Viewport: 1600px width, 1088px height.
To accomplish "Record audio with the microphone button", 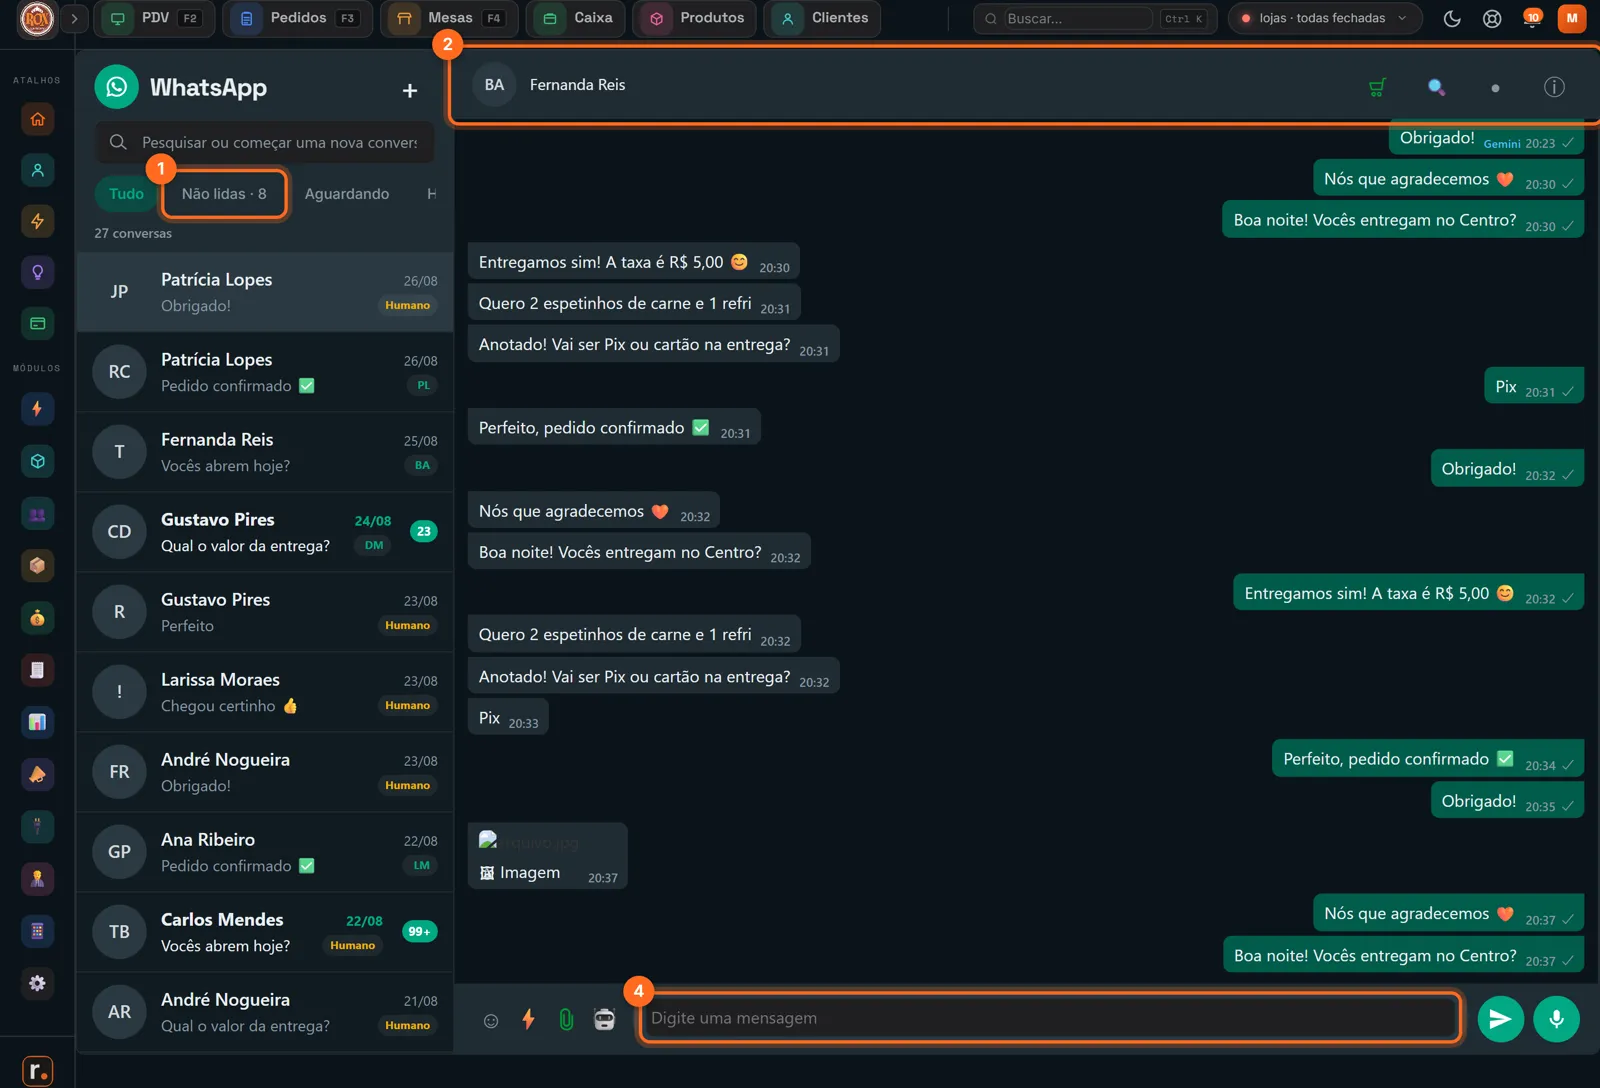I will [x=1556, y=1019].
